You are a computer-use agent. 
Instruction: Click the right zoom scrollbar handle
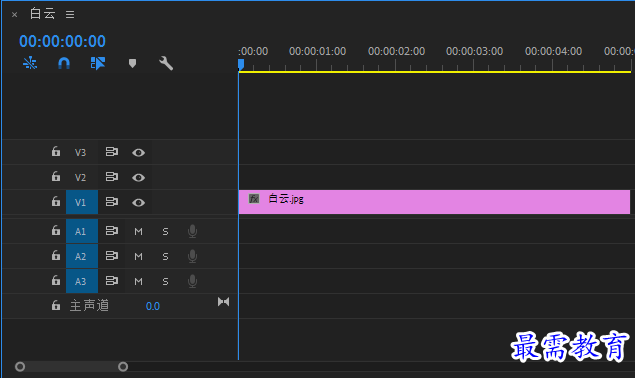[x=123, y=367]
